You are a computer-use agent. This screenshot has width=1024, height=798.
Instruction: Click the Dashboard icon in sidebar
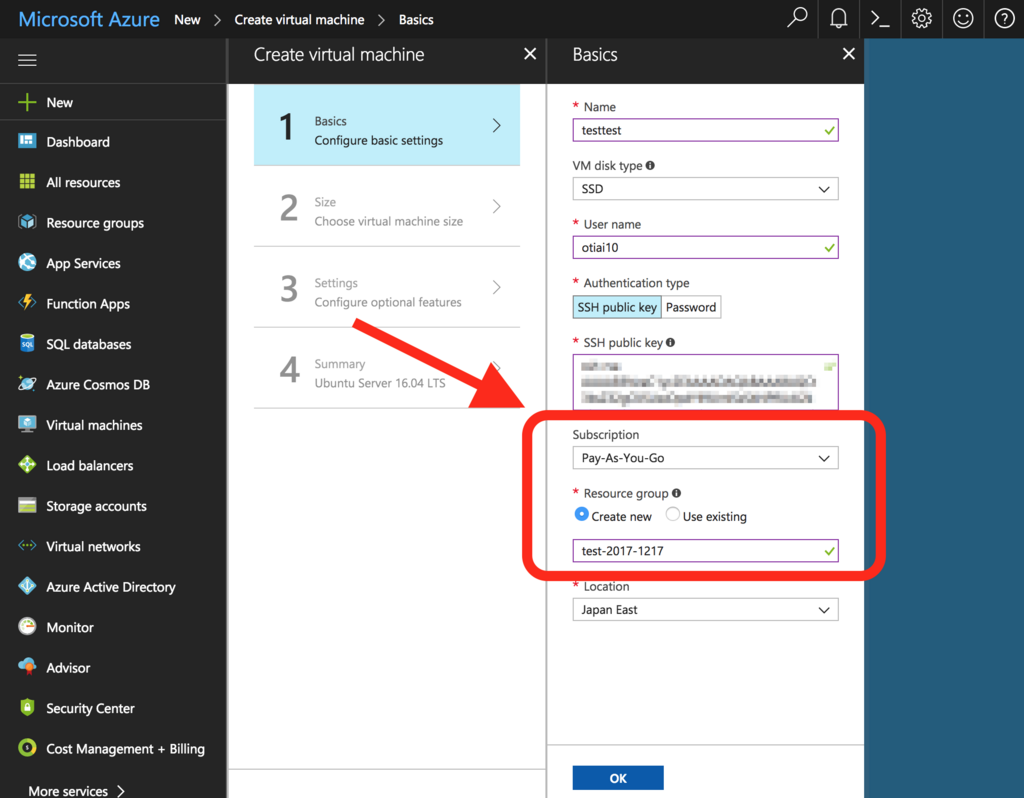pyautogui.click(x=27, y=141)
